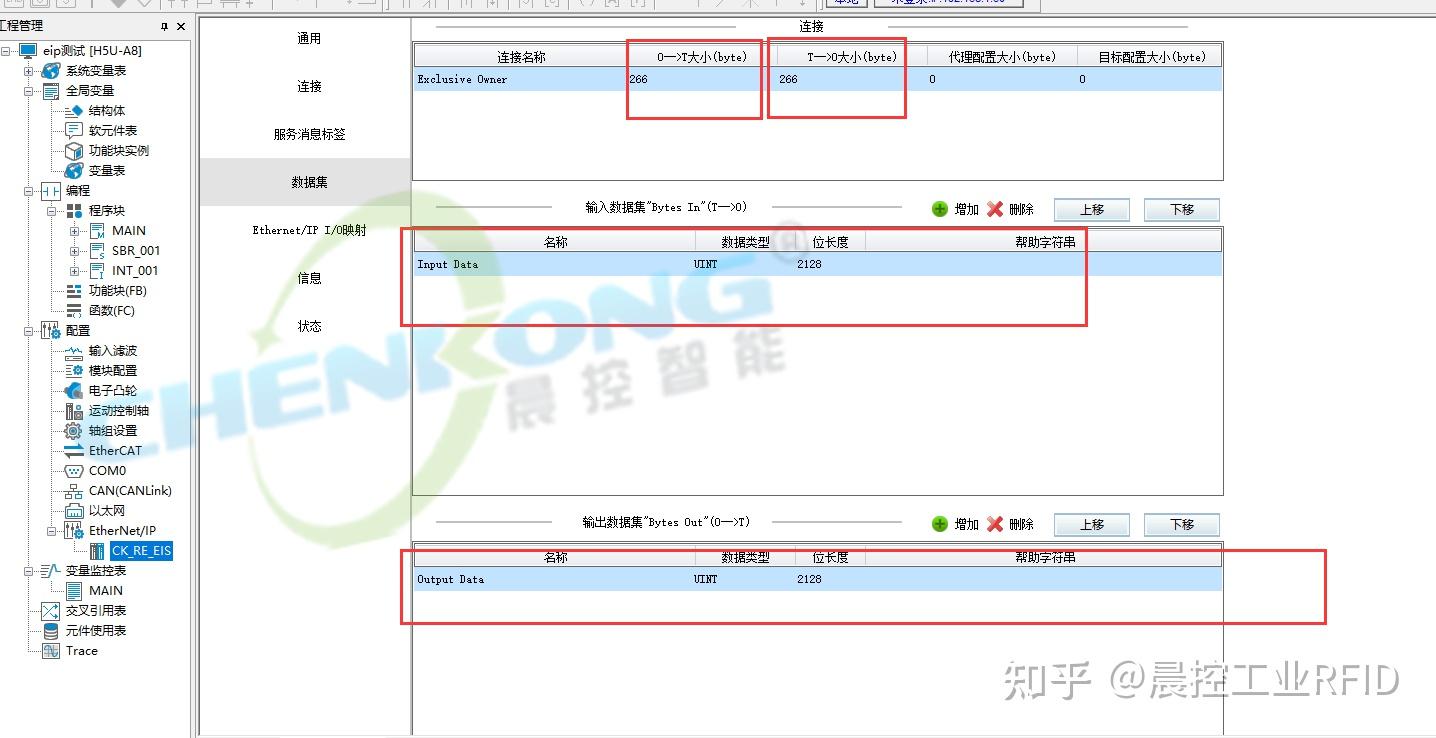Click the 全局变量 list icon
Viewport: 1436px width, 738px height.
51,91
